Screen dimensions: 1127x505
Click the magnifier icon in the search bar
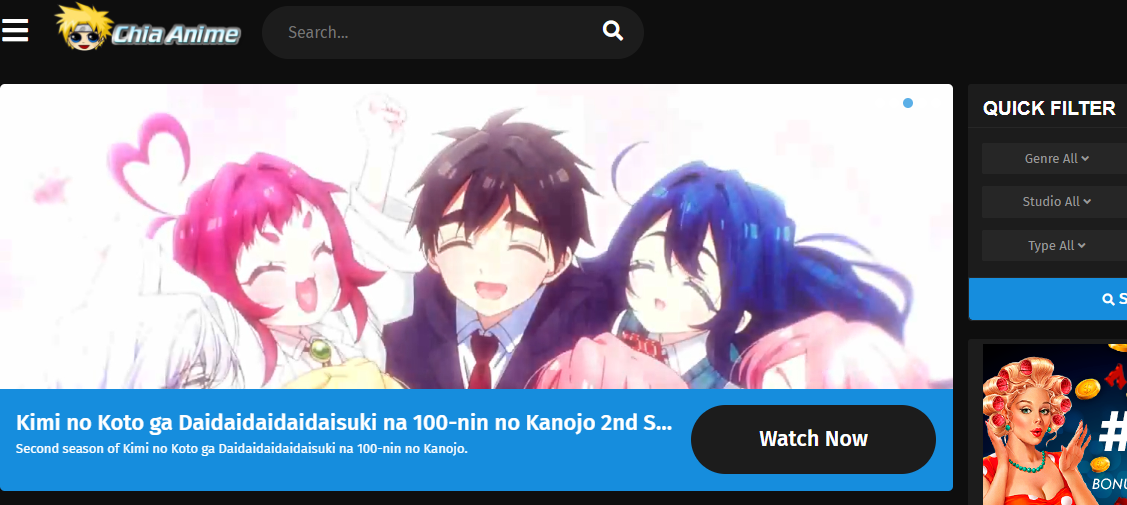(x=612, y=31)
